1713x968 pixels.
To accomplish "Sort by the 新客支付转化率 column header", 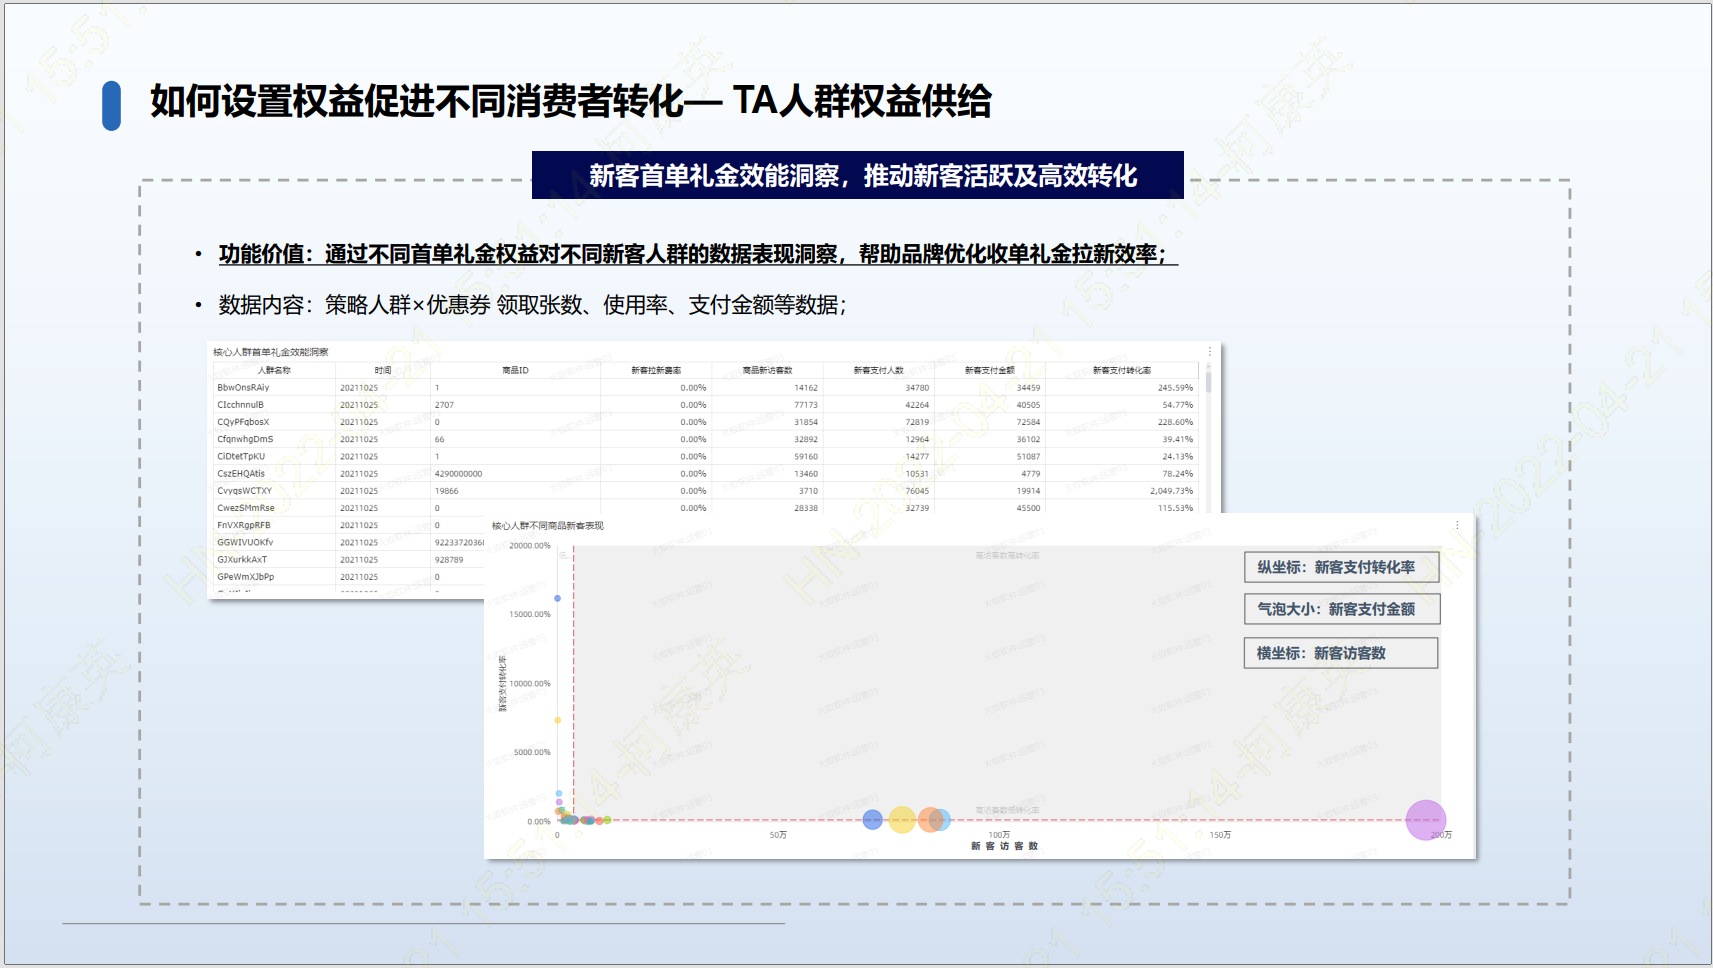I will point(1121,370).
